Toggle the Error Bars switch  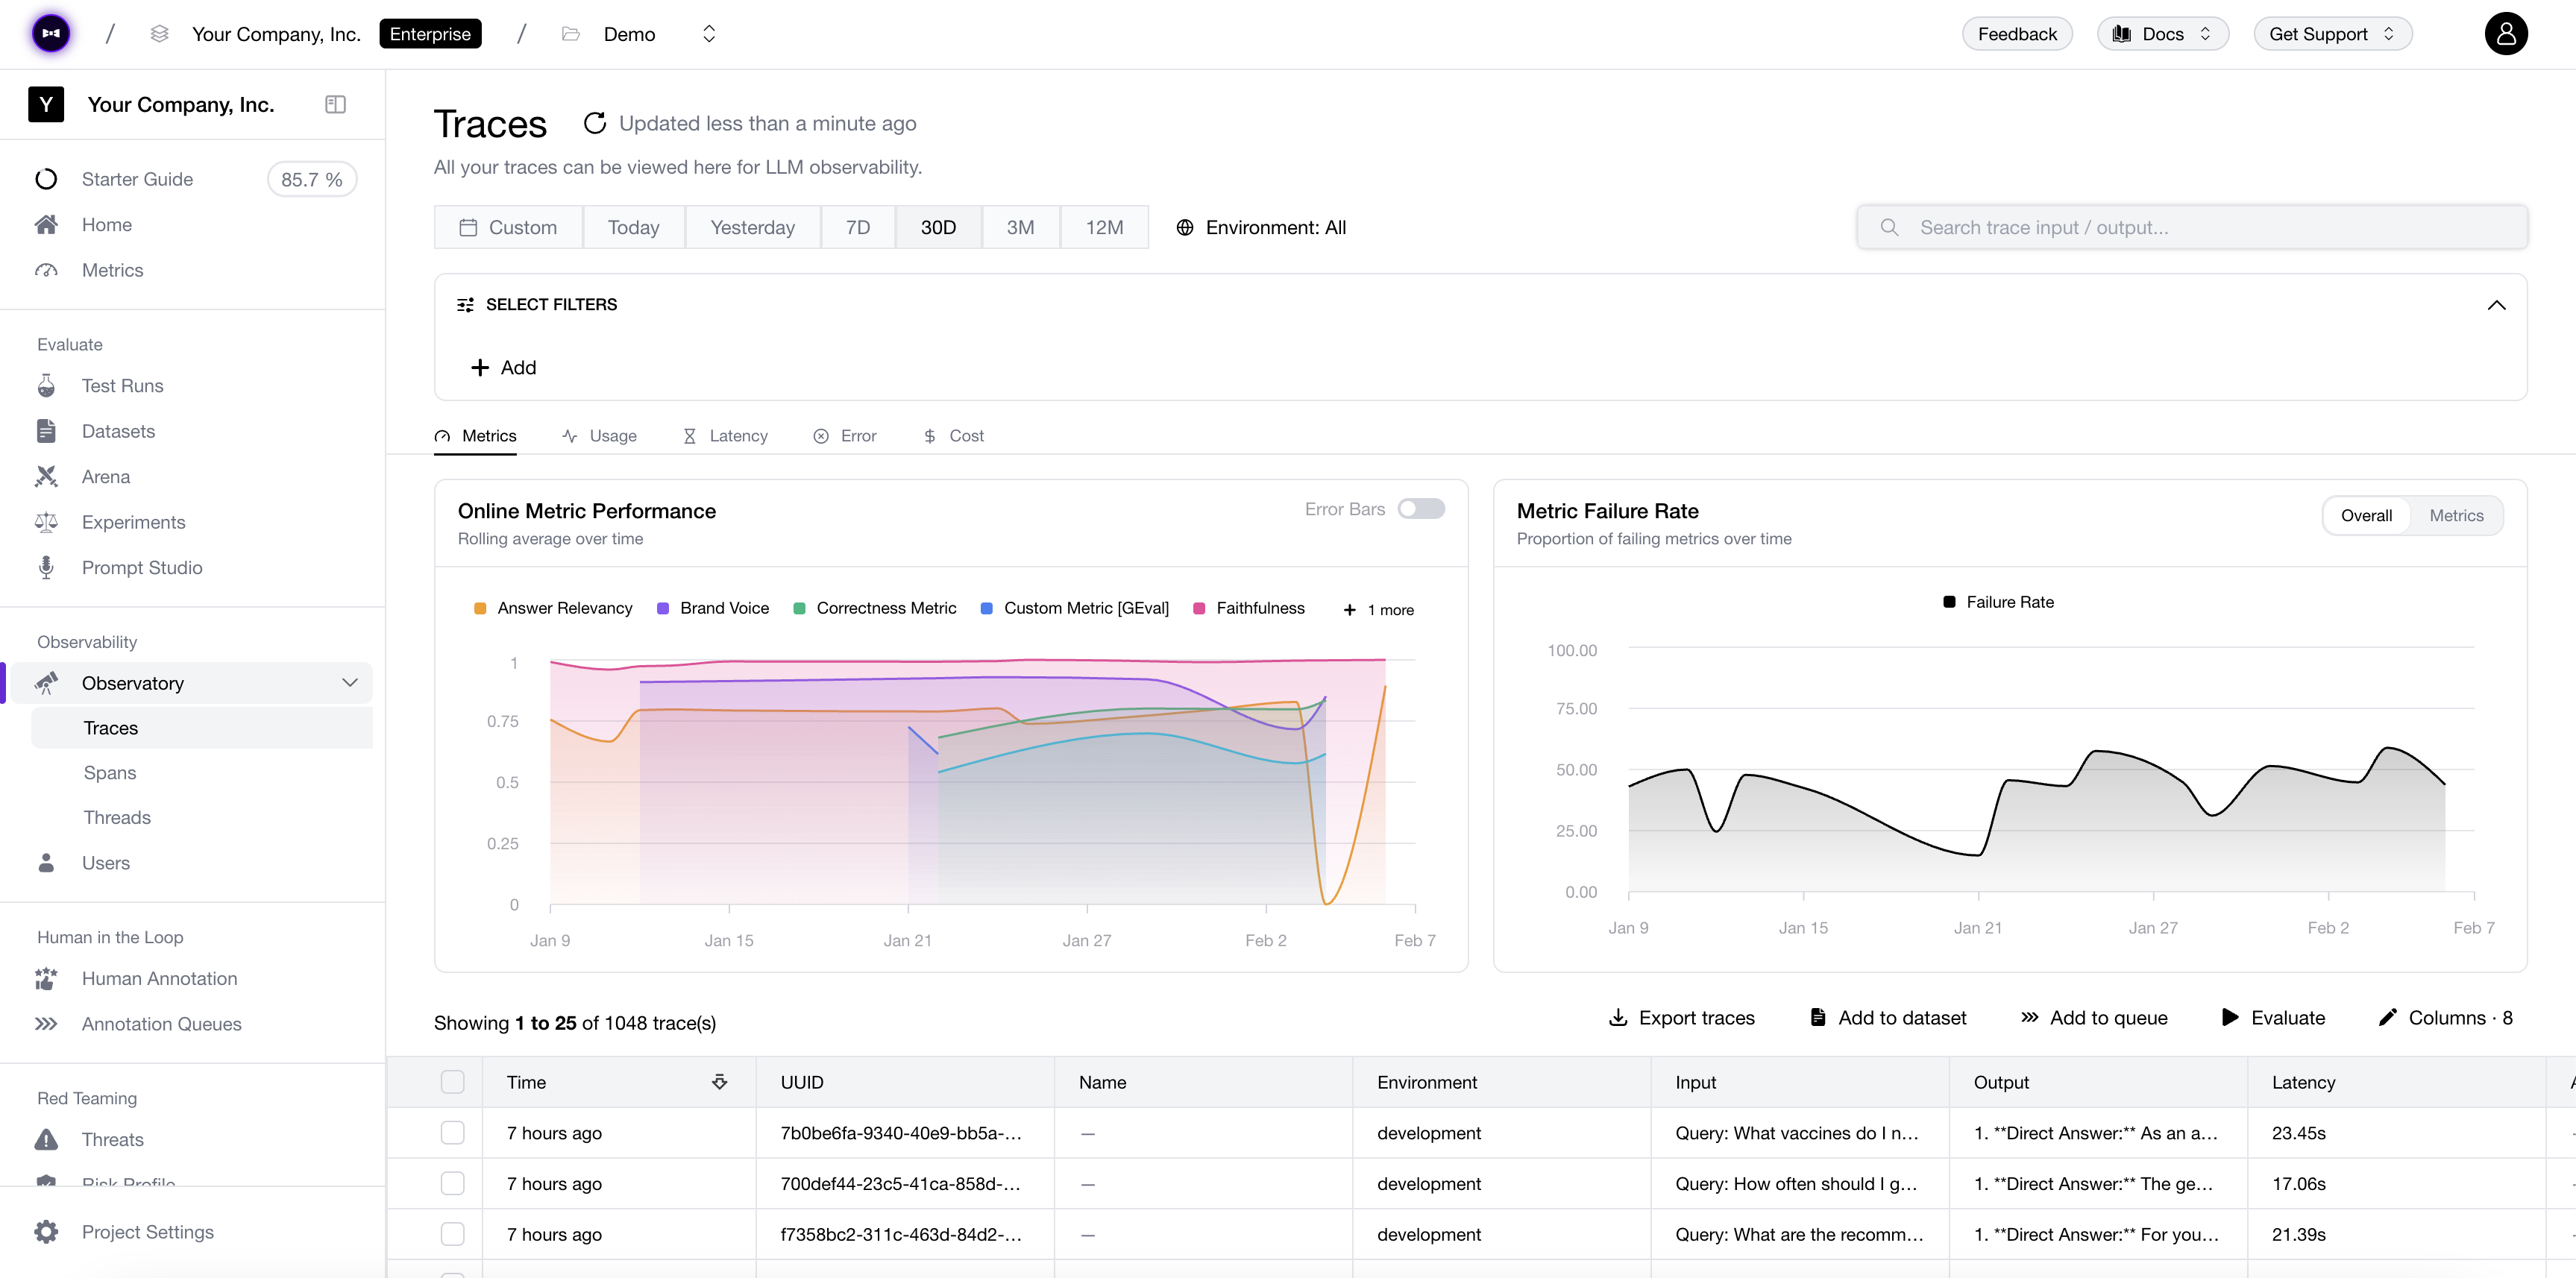coord(1421,509)
